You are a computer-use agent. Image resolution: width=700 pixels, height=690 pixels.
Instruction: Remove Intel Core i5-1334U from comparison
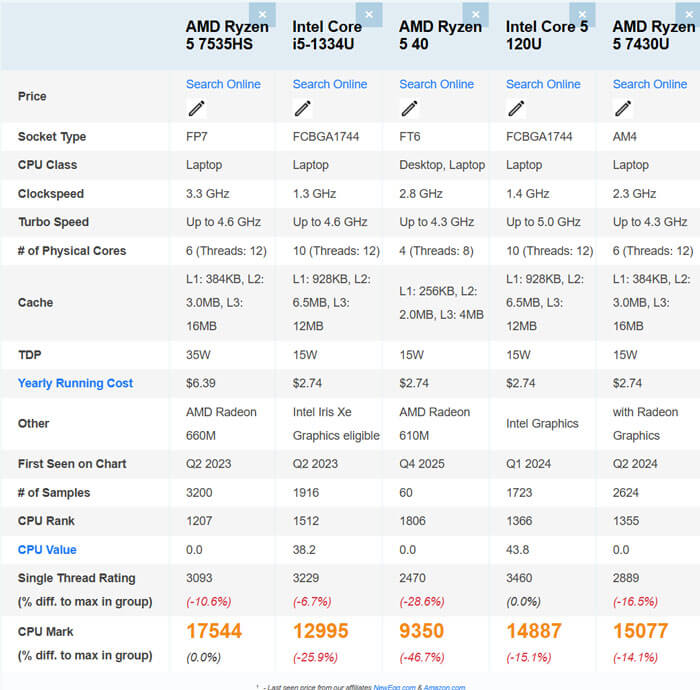[369, 14]
